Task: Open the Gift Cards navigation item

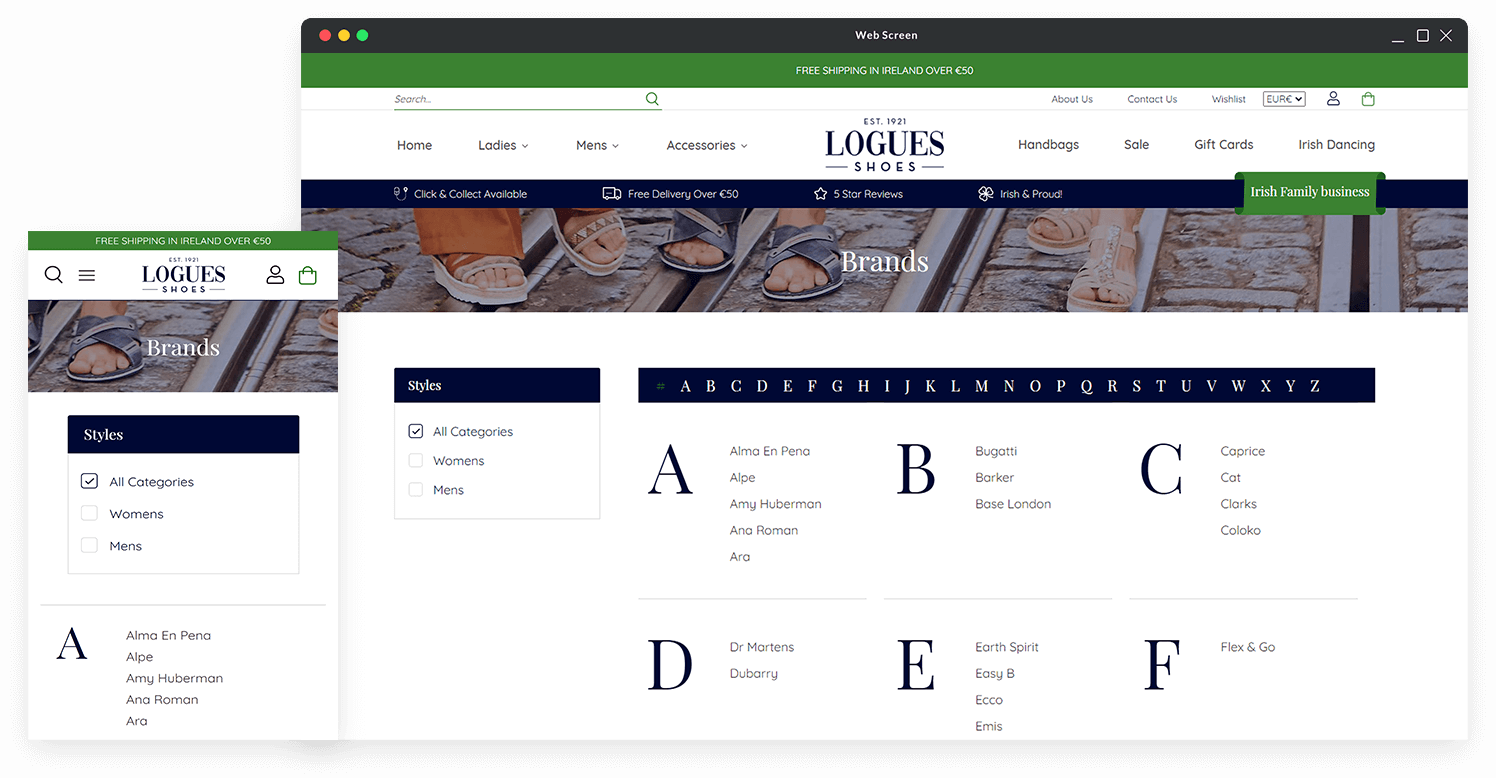Action: coord(1223,144)
